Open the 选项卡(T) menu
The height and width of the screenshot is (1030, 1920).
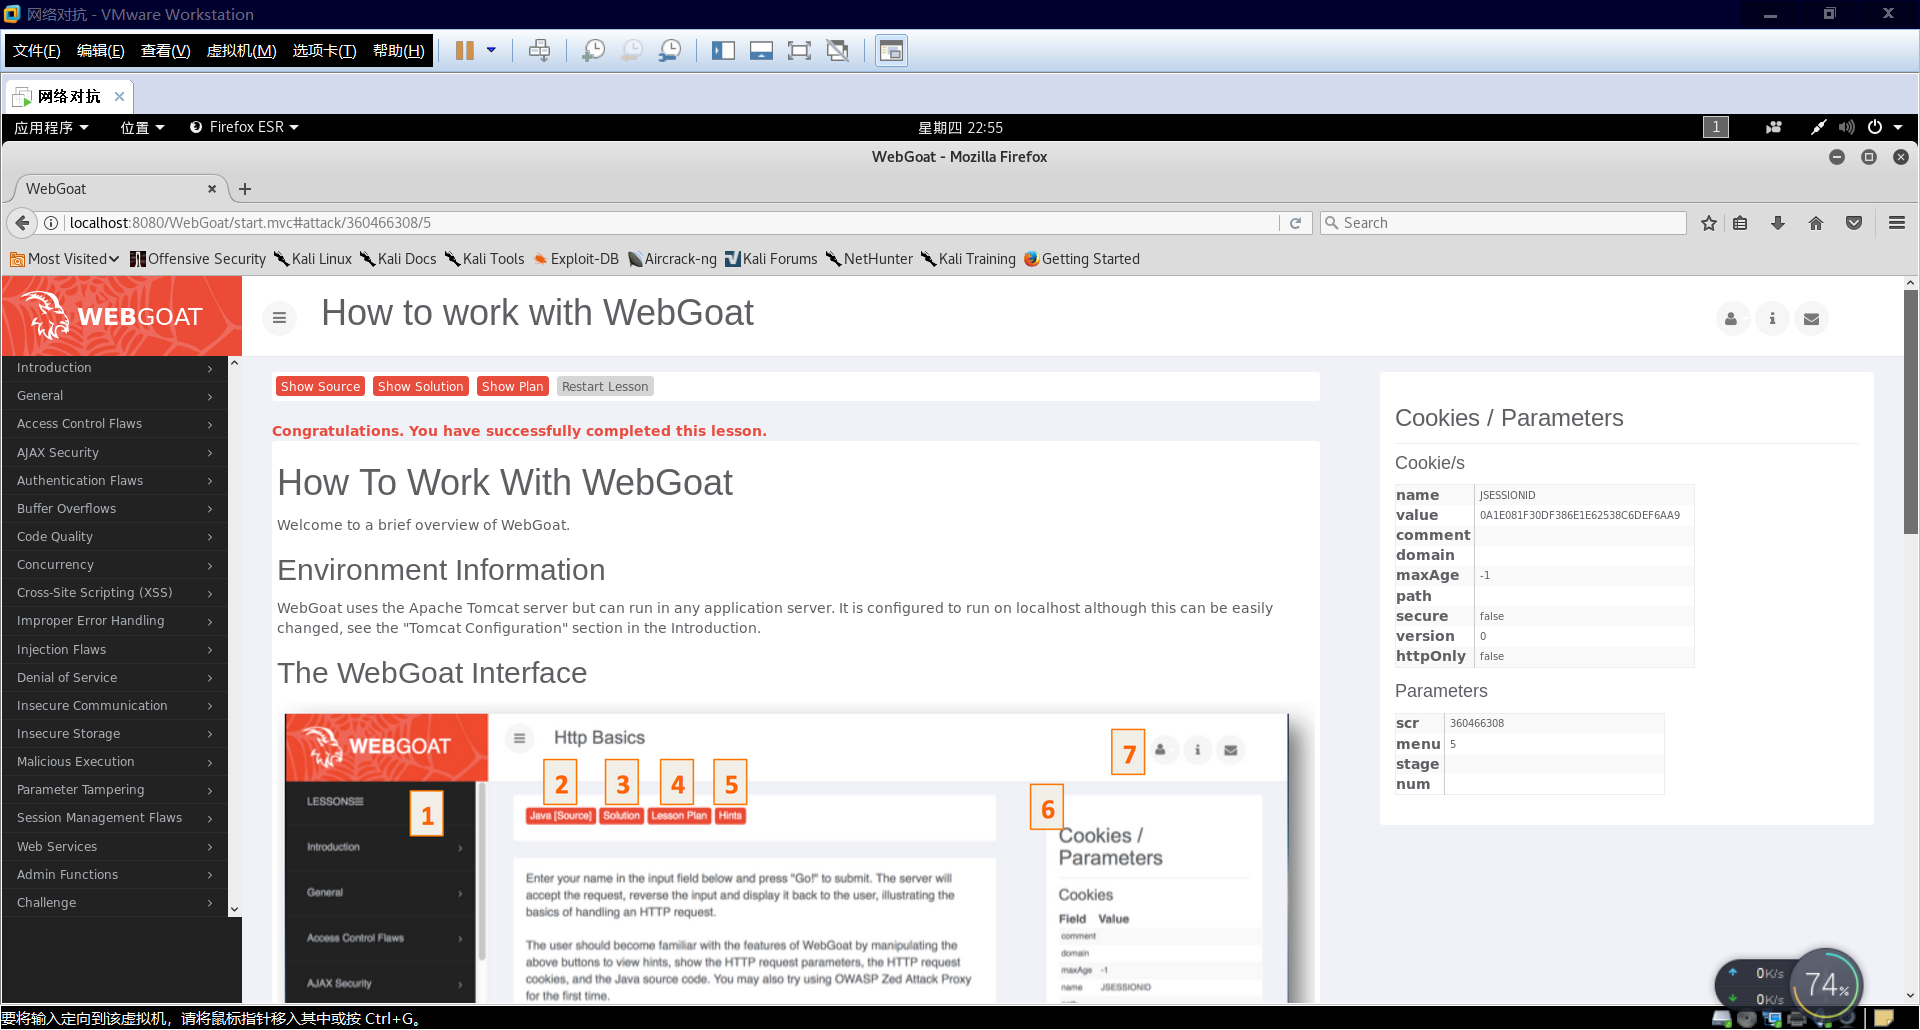325,51
